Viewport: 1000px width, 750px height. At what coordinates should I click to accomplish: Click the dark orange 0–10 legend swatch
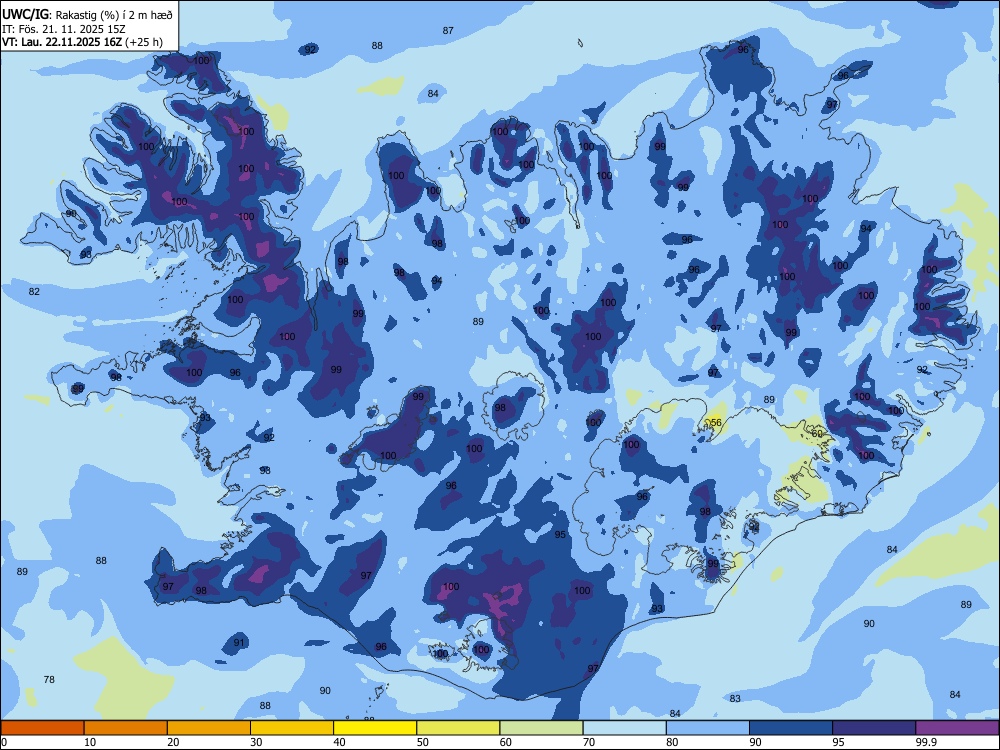[42, 728]
